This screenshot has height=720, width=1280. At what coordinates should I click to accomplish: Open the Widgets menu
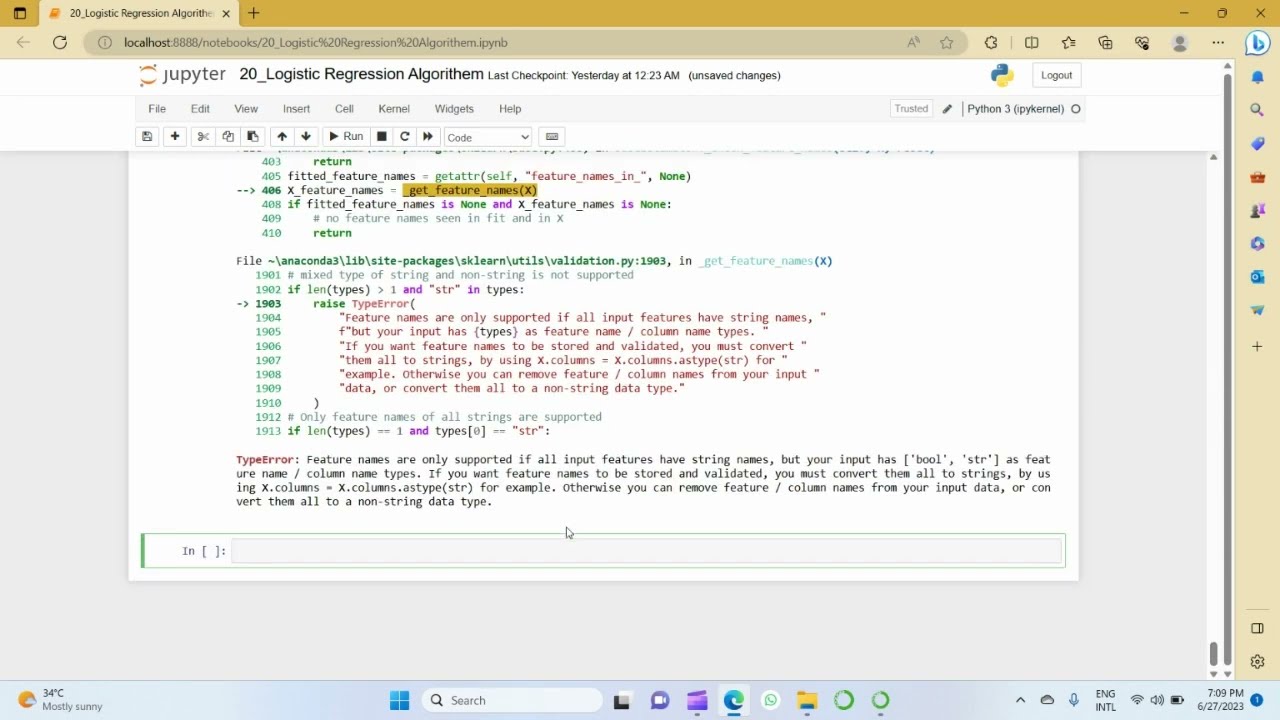[x=454, y=109]
